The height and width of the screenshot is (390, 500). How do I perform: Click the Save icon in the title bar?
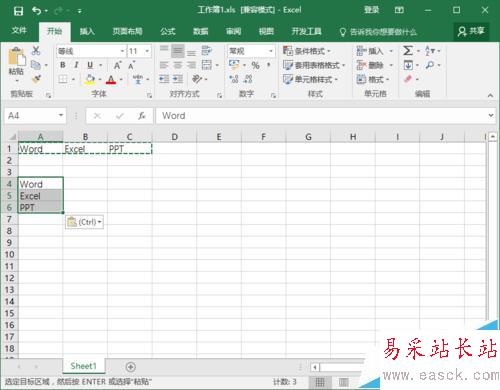[18, 11]
